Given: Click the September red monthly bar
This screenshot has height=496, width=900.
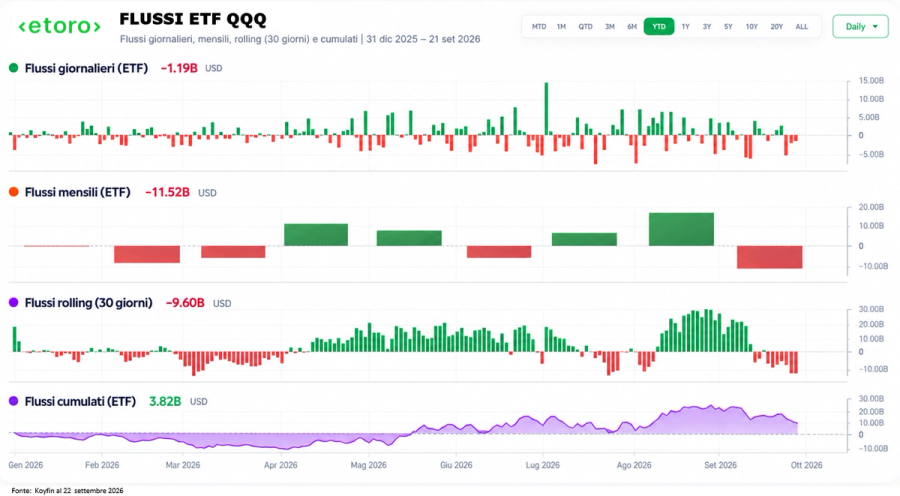Looking at the screenshot, I should 770,257.
